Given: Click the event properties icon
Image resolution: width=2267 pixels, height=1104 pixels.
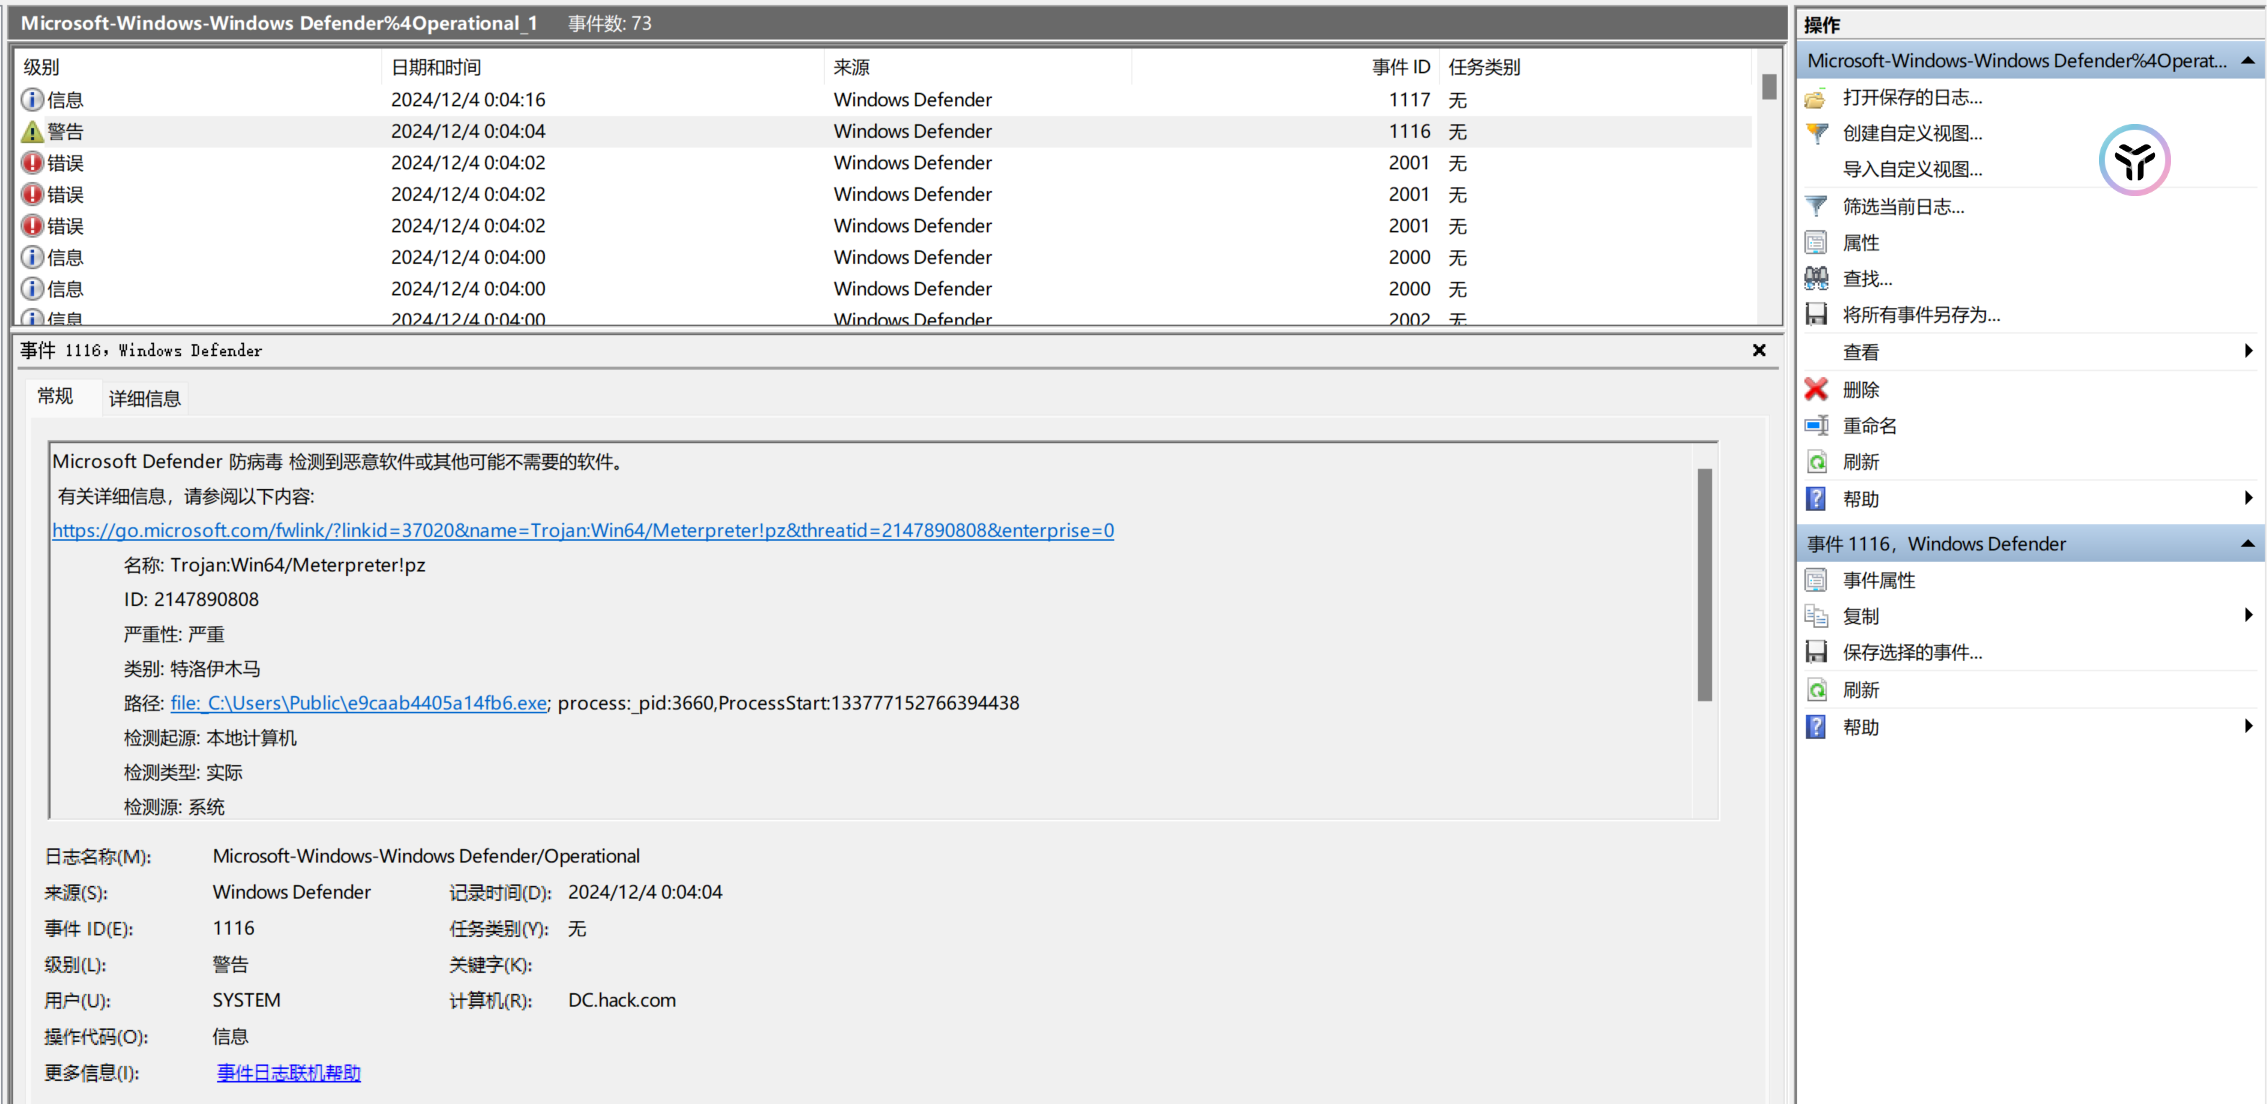Looking at the screenshot, I should [x=1816, y=580].
